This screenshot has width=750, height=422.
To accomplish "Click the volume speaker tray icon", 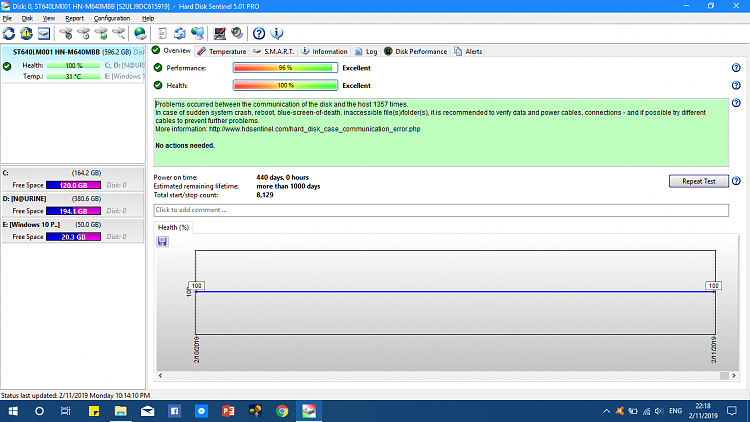I will 659,411.
